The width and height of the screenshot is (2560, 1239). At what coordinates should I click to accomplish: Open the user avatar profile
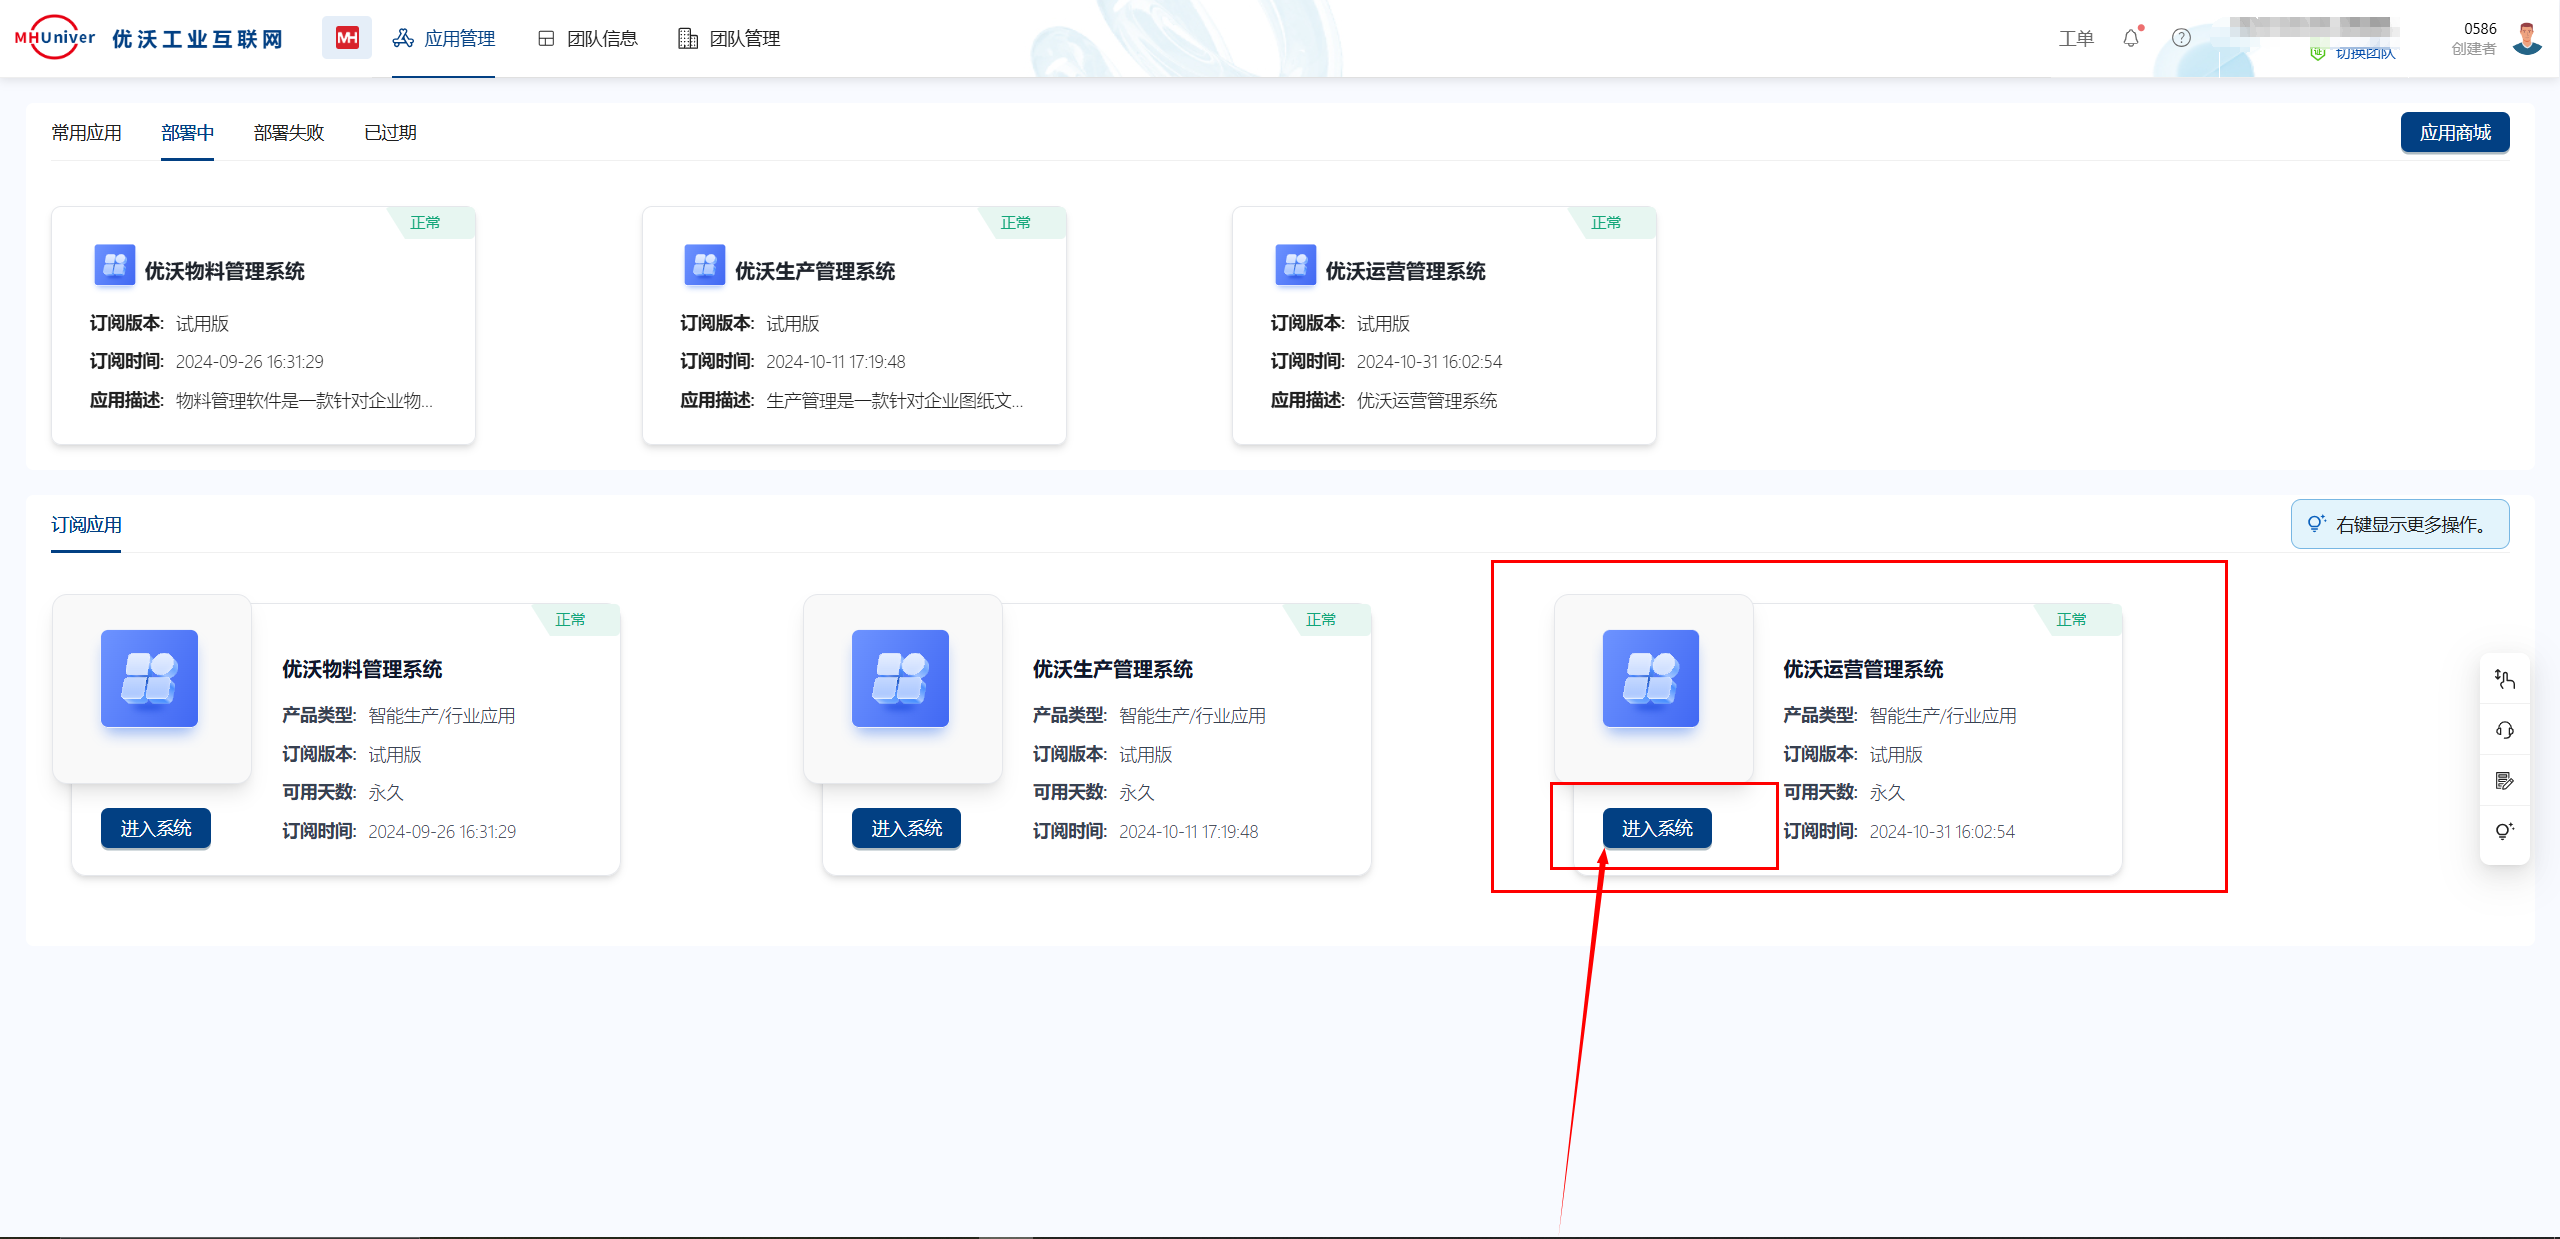coord(2527,38)
